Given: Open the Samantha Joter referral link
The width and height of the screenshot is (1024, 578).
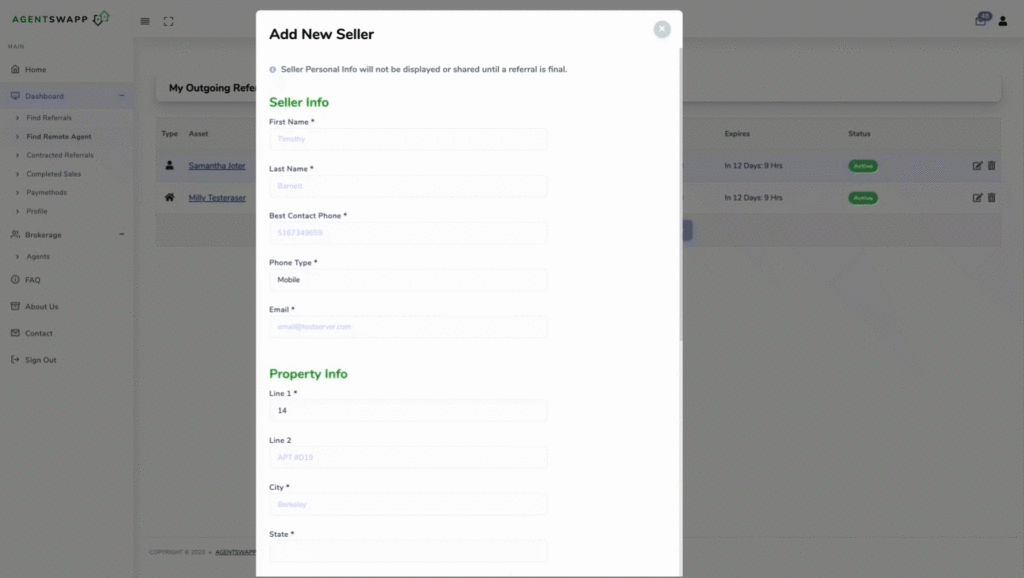Looking at the screenshot, I should 217,166.
